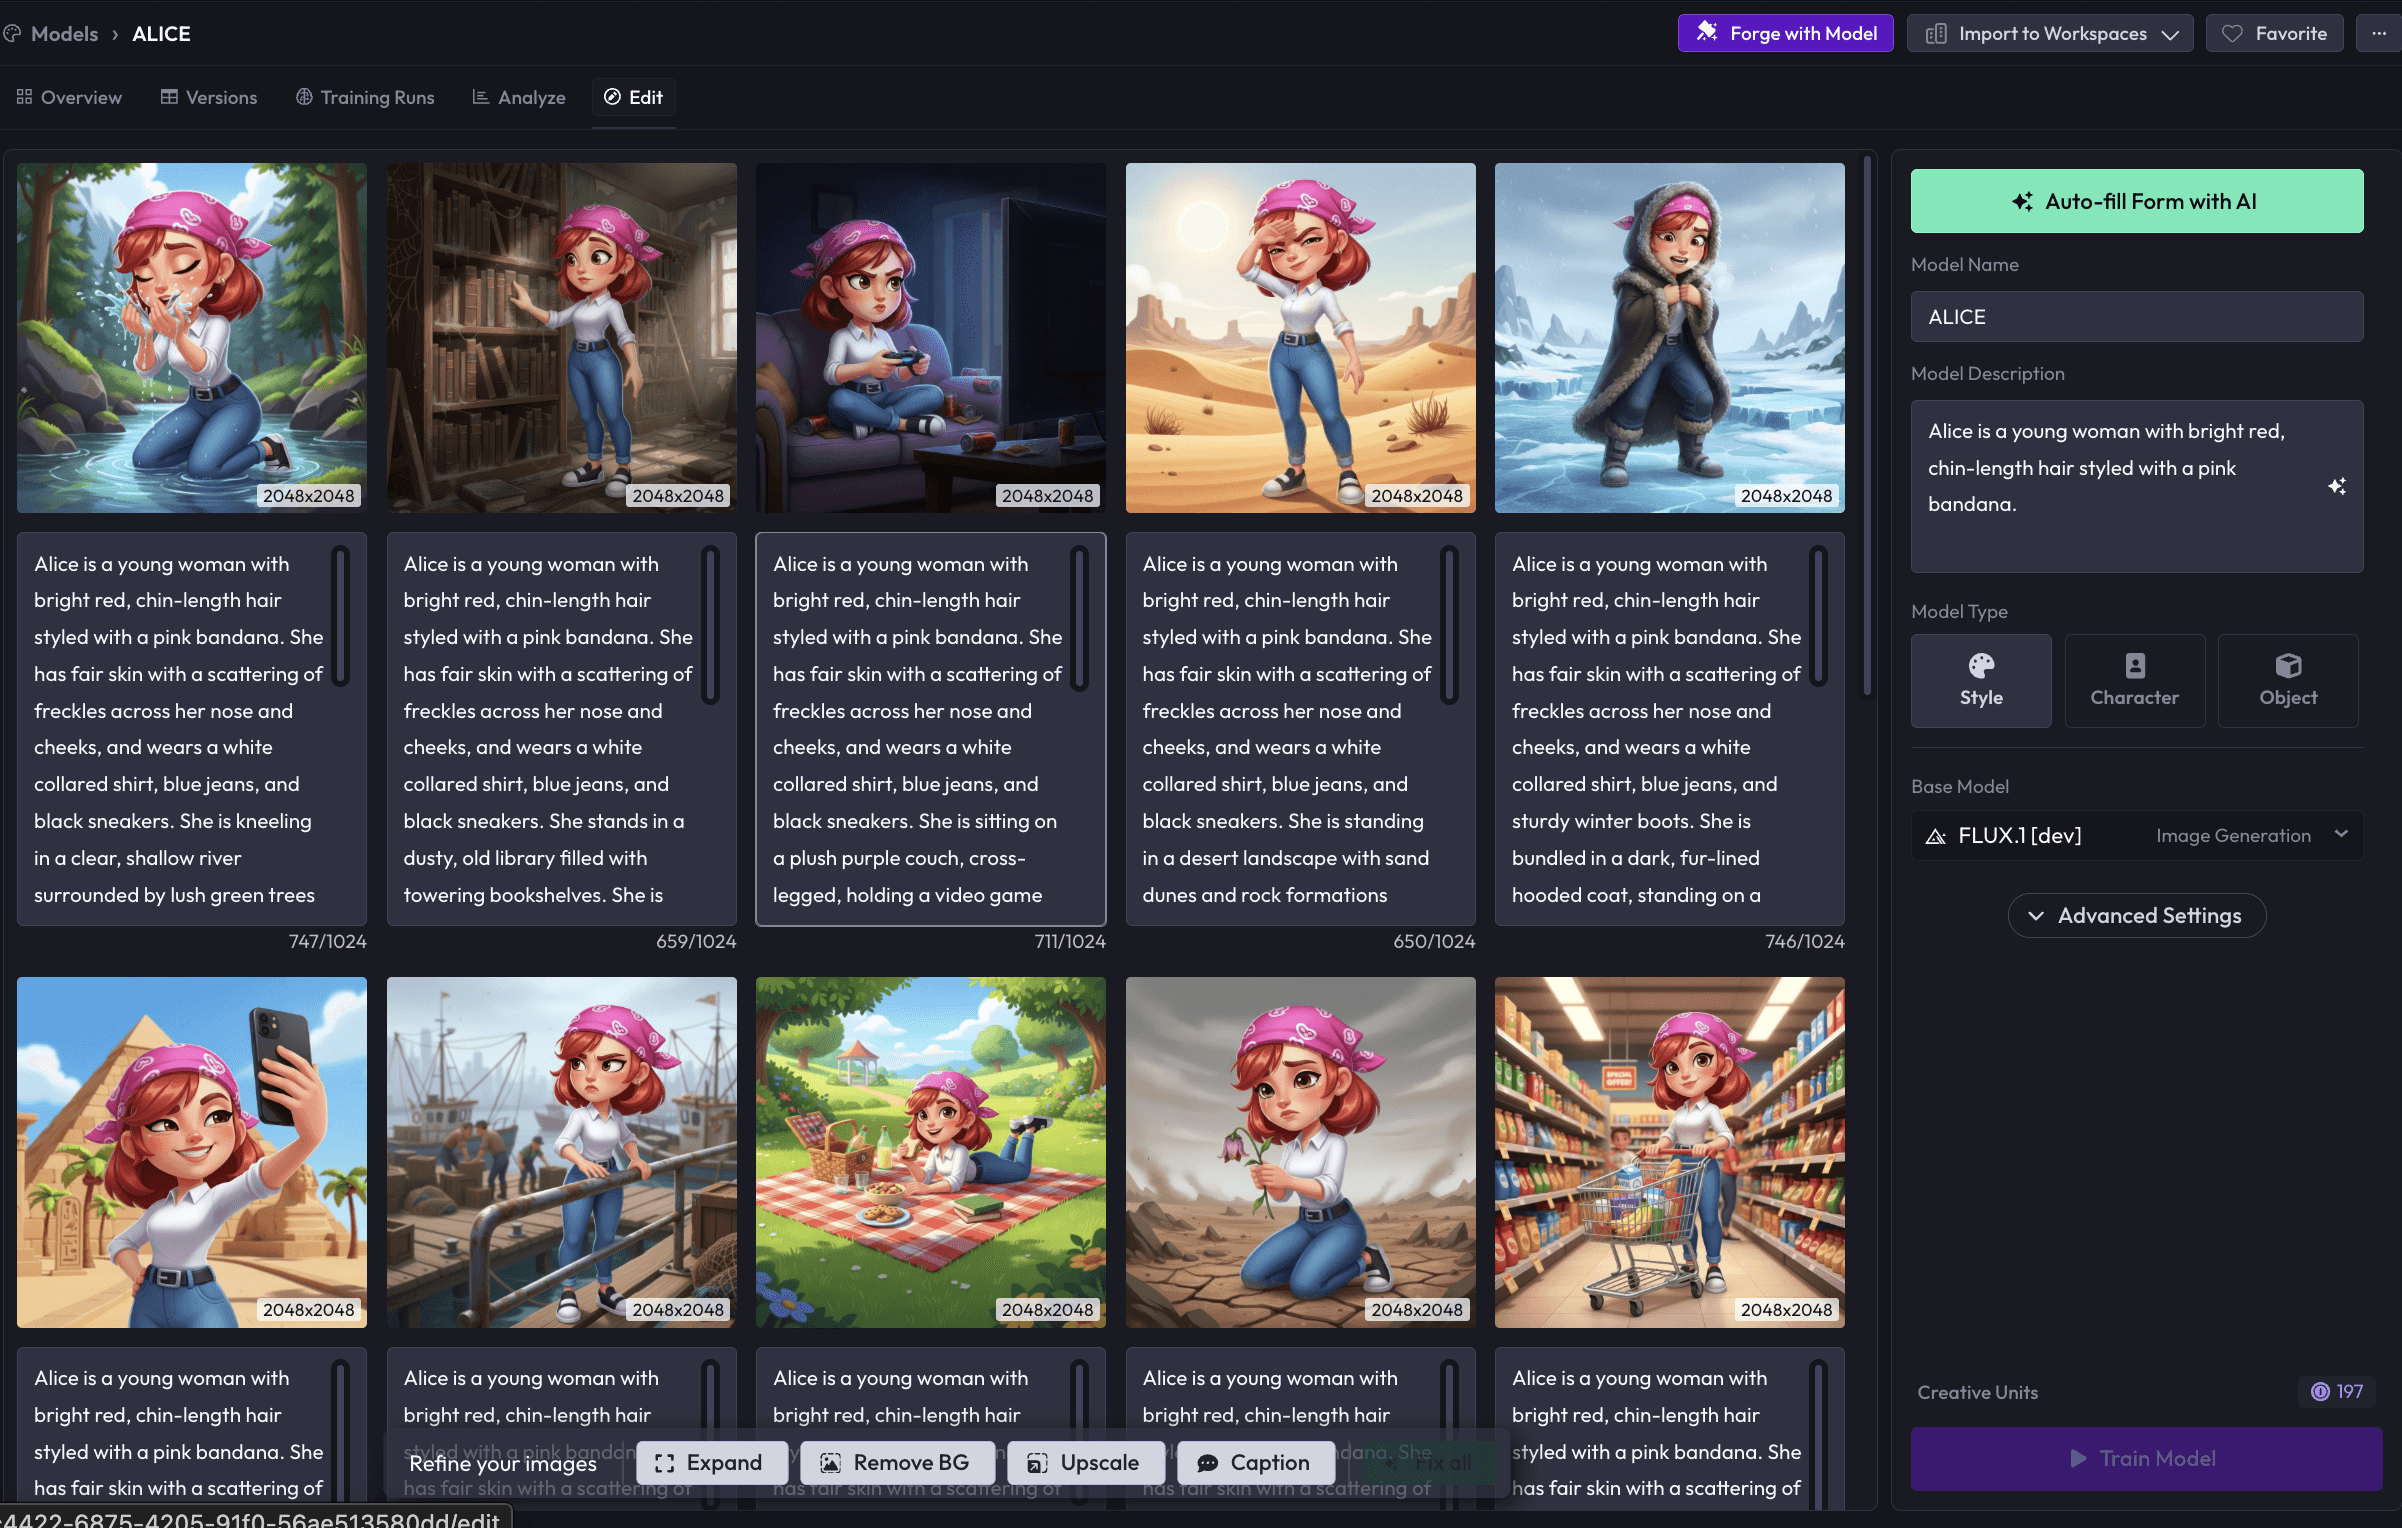Select the Object model type

2287,680
